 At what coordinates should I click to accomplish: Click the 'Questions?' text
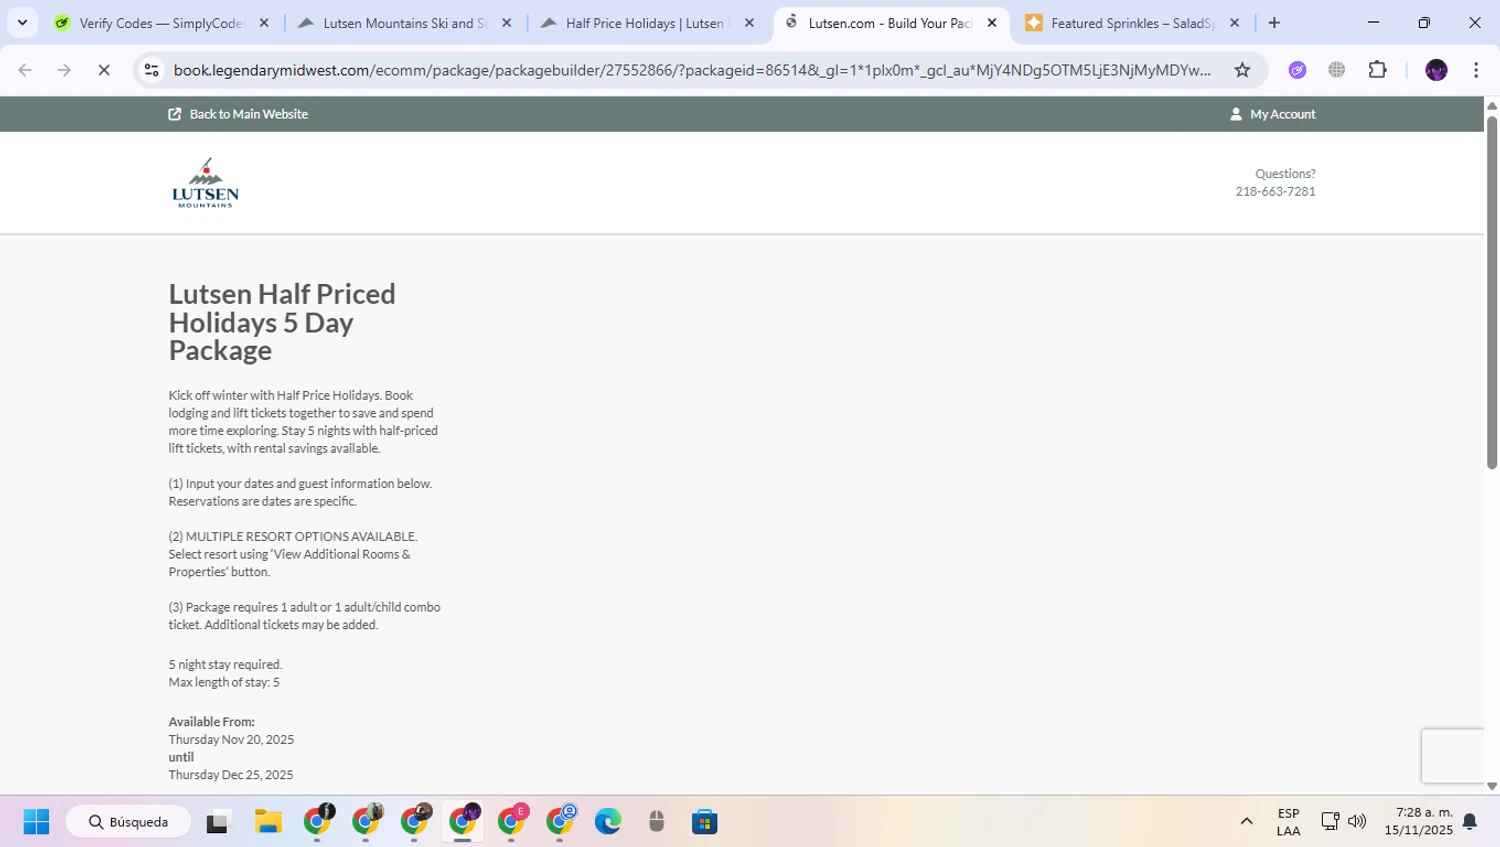(x=1285, y=174)
